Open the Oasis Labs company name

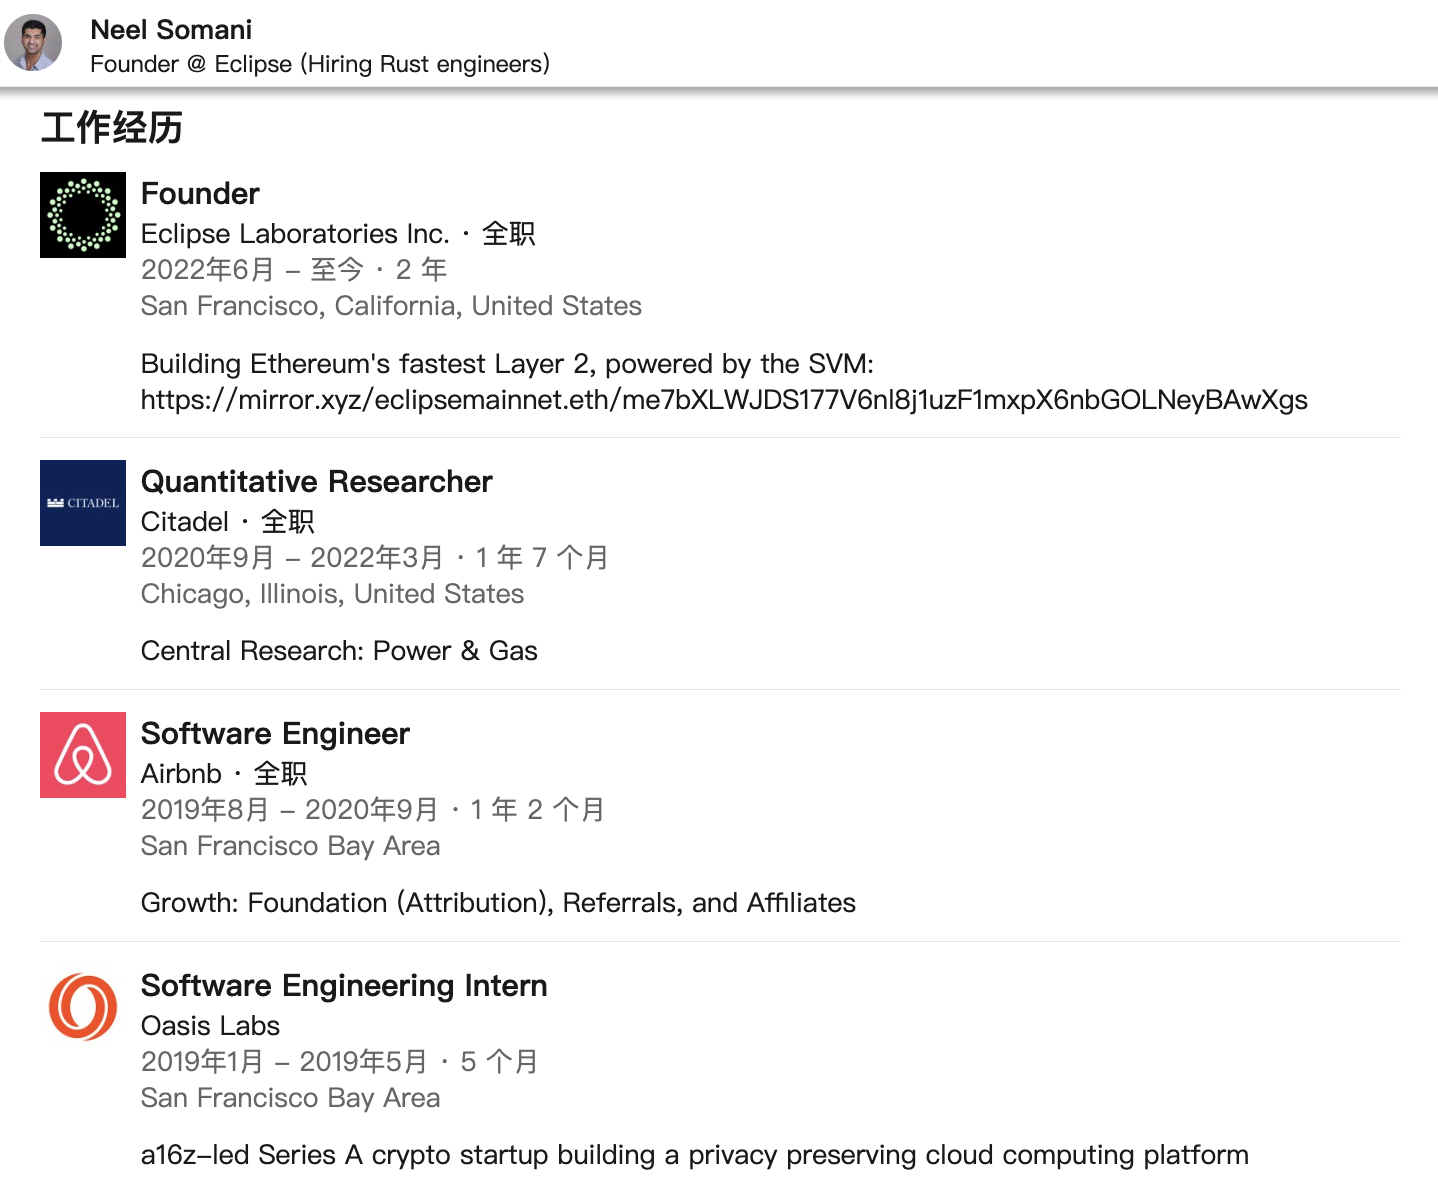pos(210,1026)
